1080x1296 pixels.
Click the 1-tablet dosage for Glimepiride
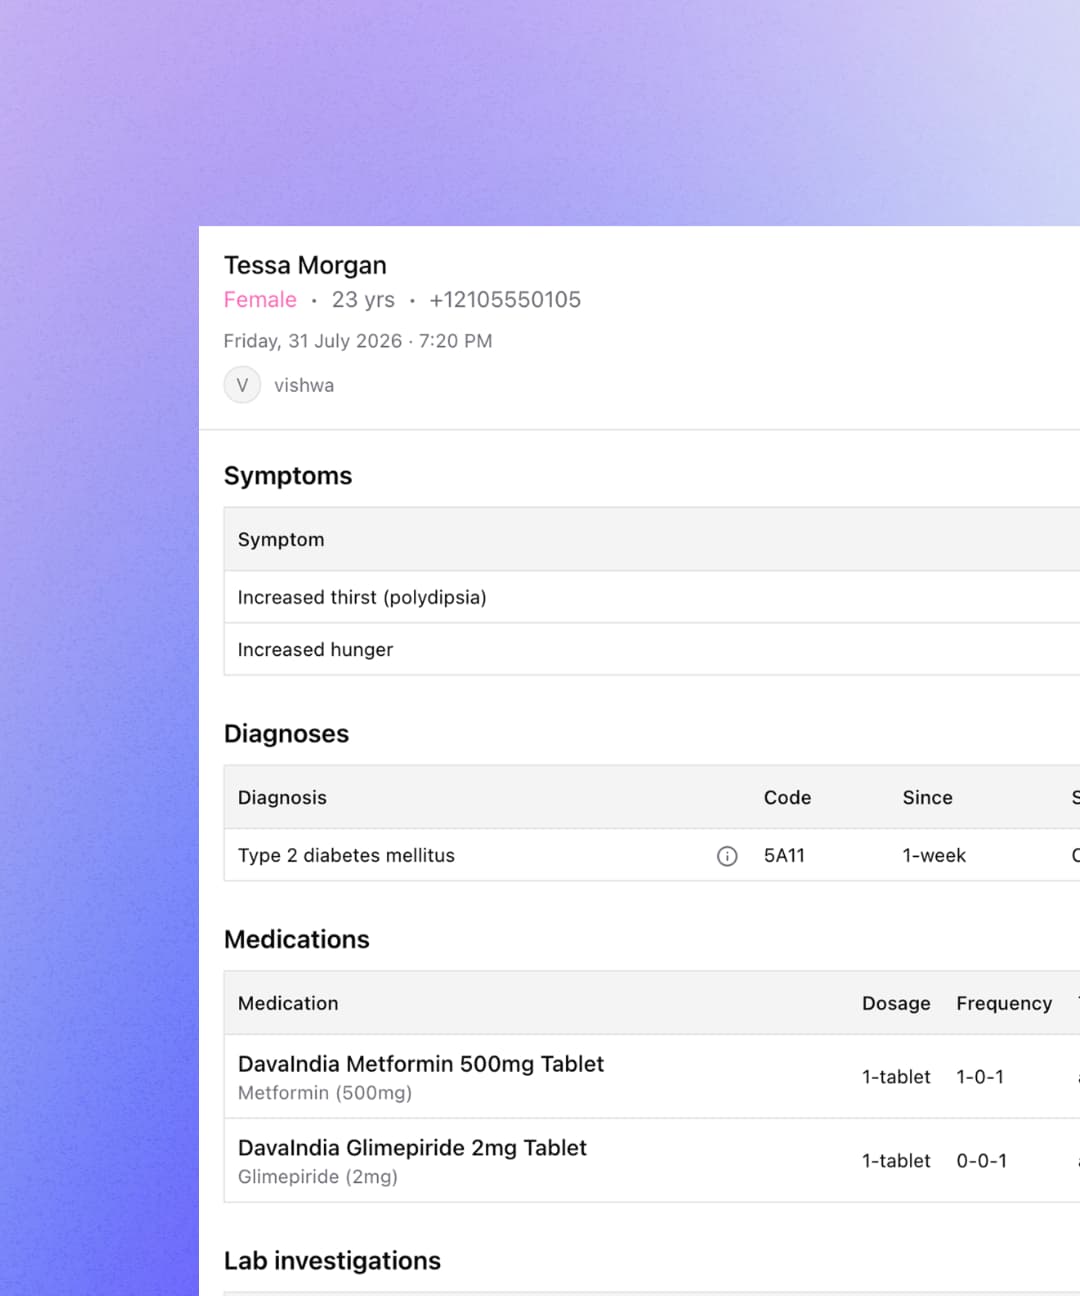click(x=896, y=1161)
